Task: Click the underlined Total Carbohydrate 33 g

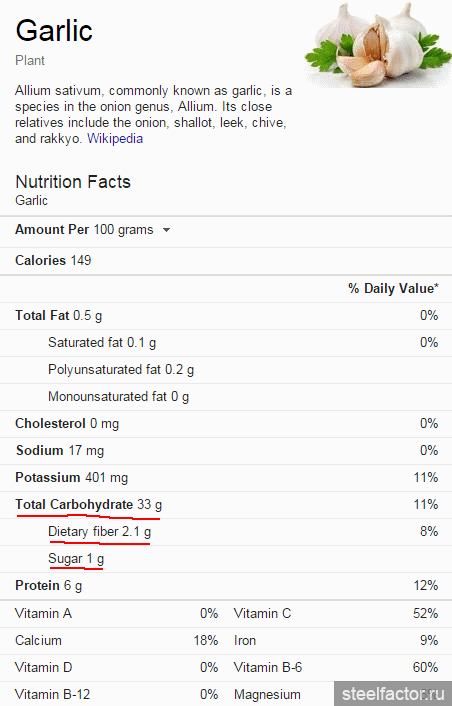Action: 89,505
